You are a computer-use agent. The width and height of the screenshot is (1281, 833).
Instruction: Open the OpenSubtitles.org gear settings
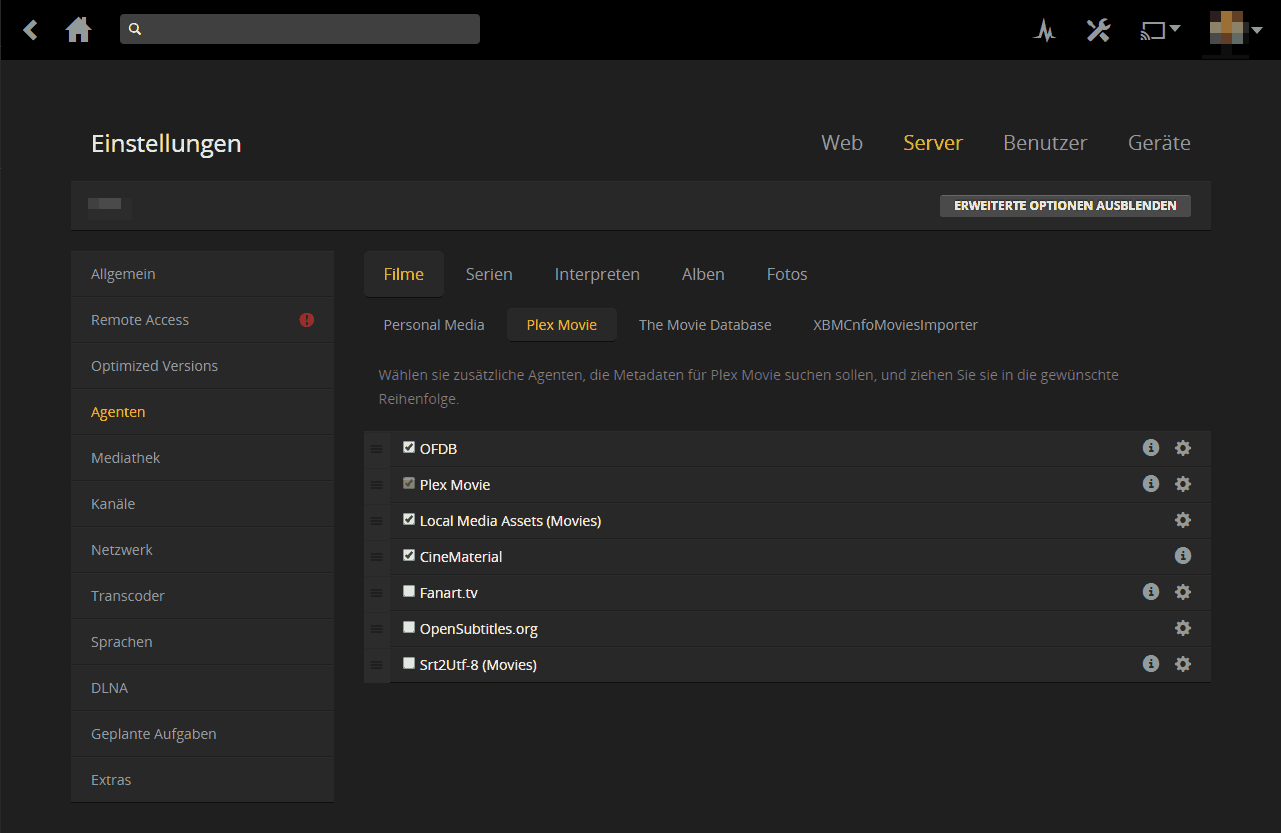click(1183, 628)
